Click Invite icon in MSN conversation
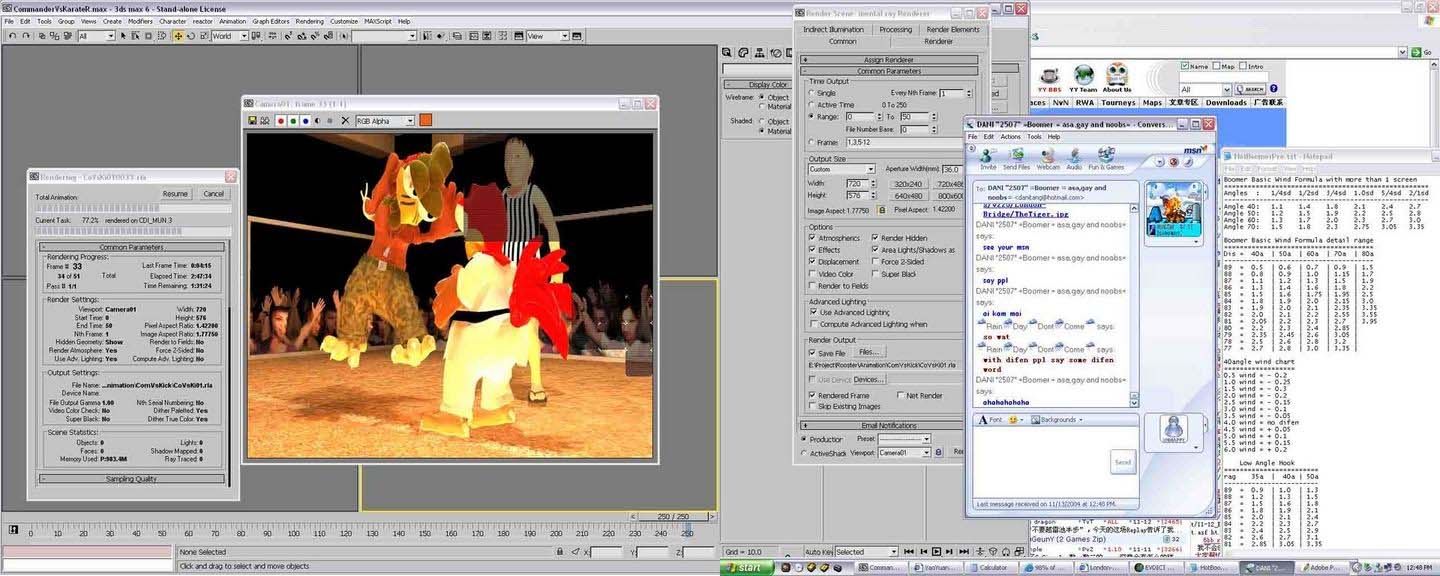 tap(988, 158)
